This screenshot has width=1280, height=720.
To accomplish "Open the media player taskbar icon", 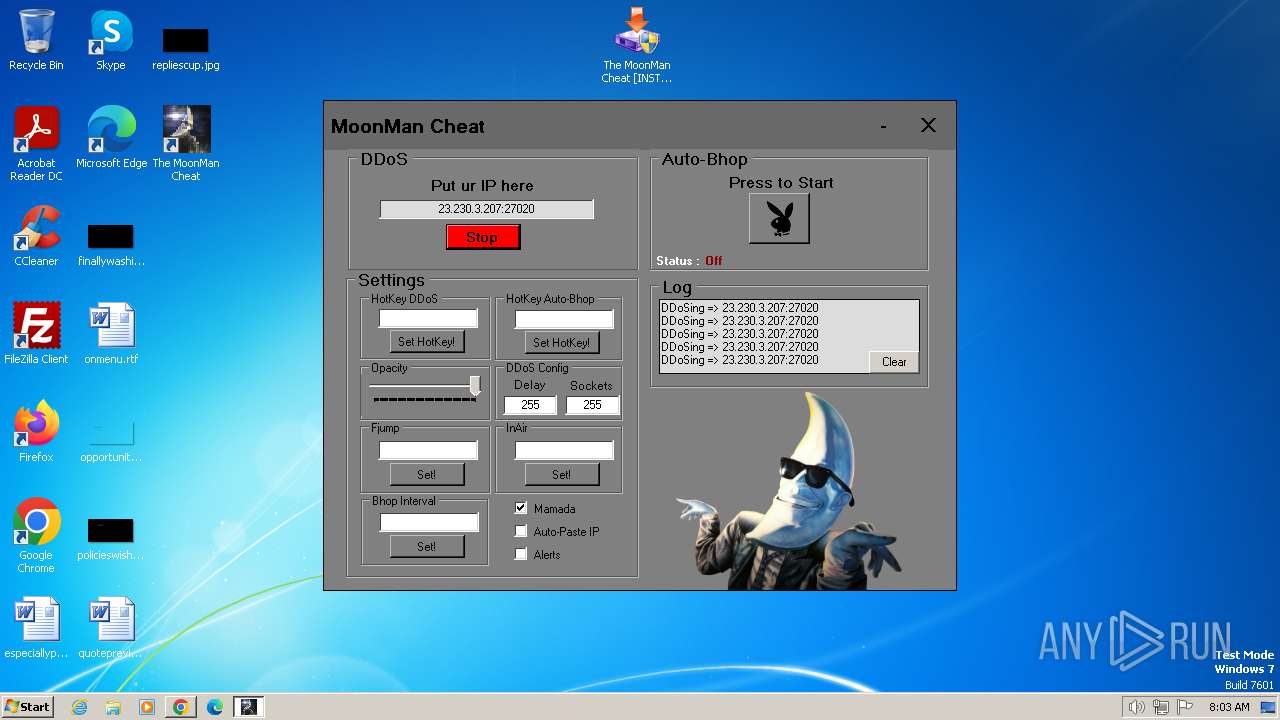I will pyautogui.click(x=147, y=707).
